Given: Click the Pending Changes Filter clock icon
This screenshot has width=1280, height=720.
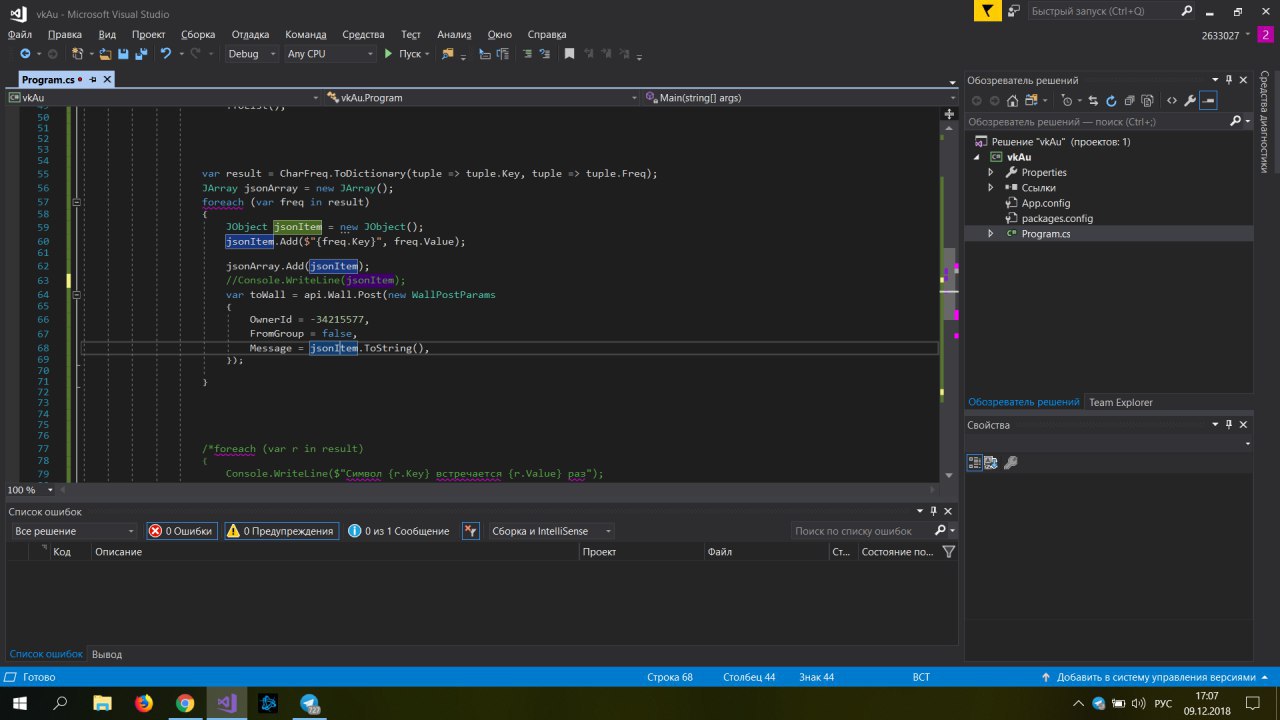Looking at the screenshot, I should [x=1068, y=100].
